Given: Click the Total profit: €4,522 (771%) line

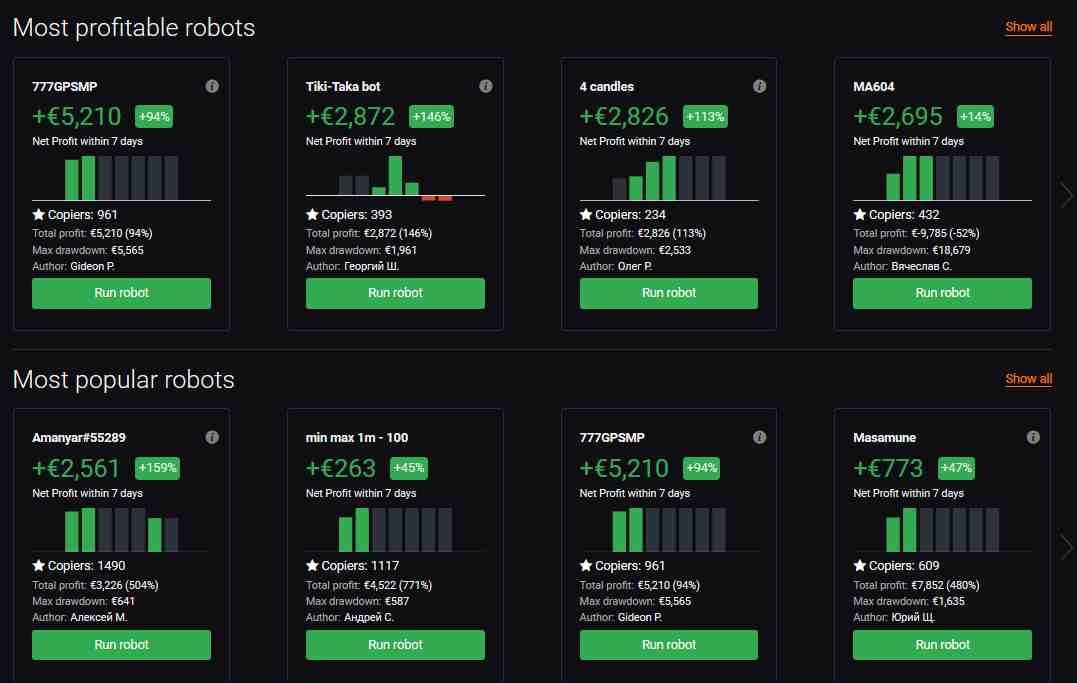Looking at the screenshot, I should pos(369,585).
